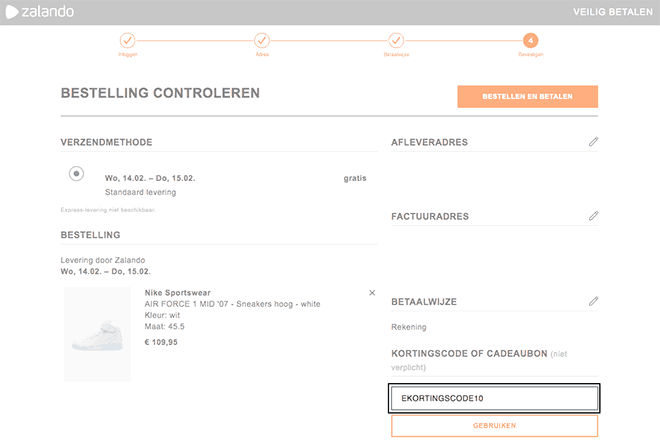Edit the Factuuradres with pencil icon
The height and width of the screenshot is (441, 660).
[x=593, y=216]
